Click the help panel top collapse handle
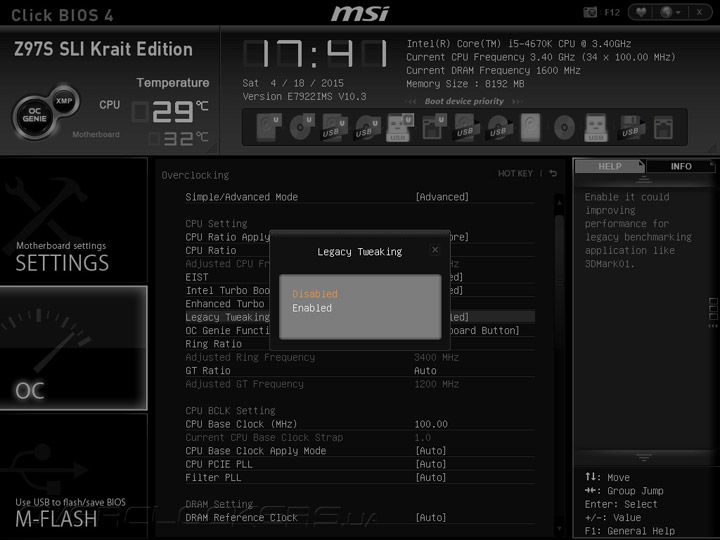Screen dimensions: 720x540 [x=643, y=180]
